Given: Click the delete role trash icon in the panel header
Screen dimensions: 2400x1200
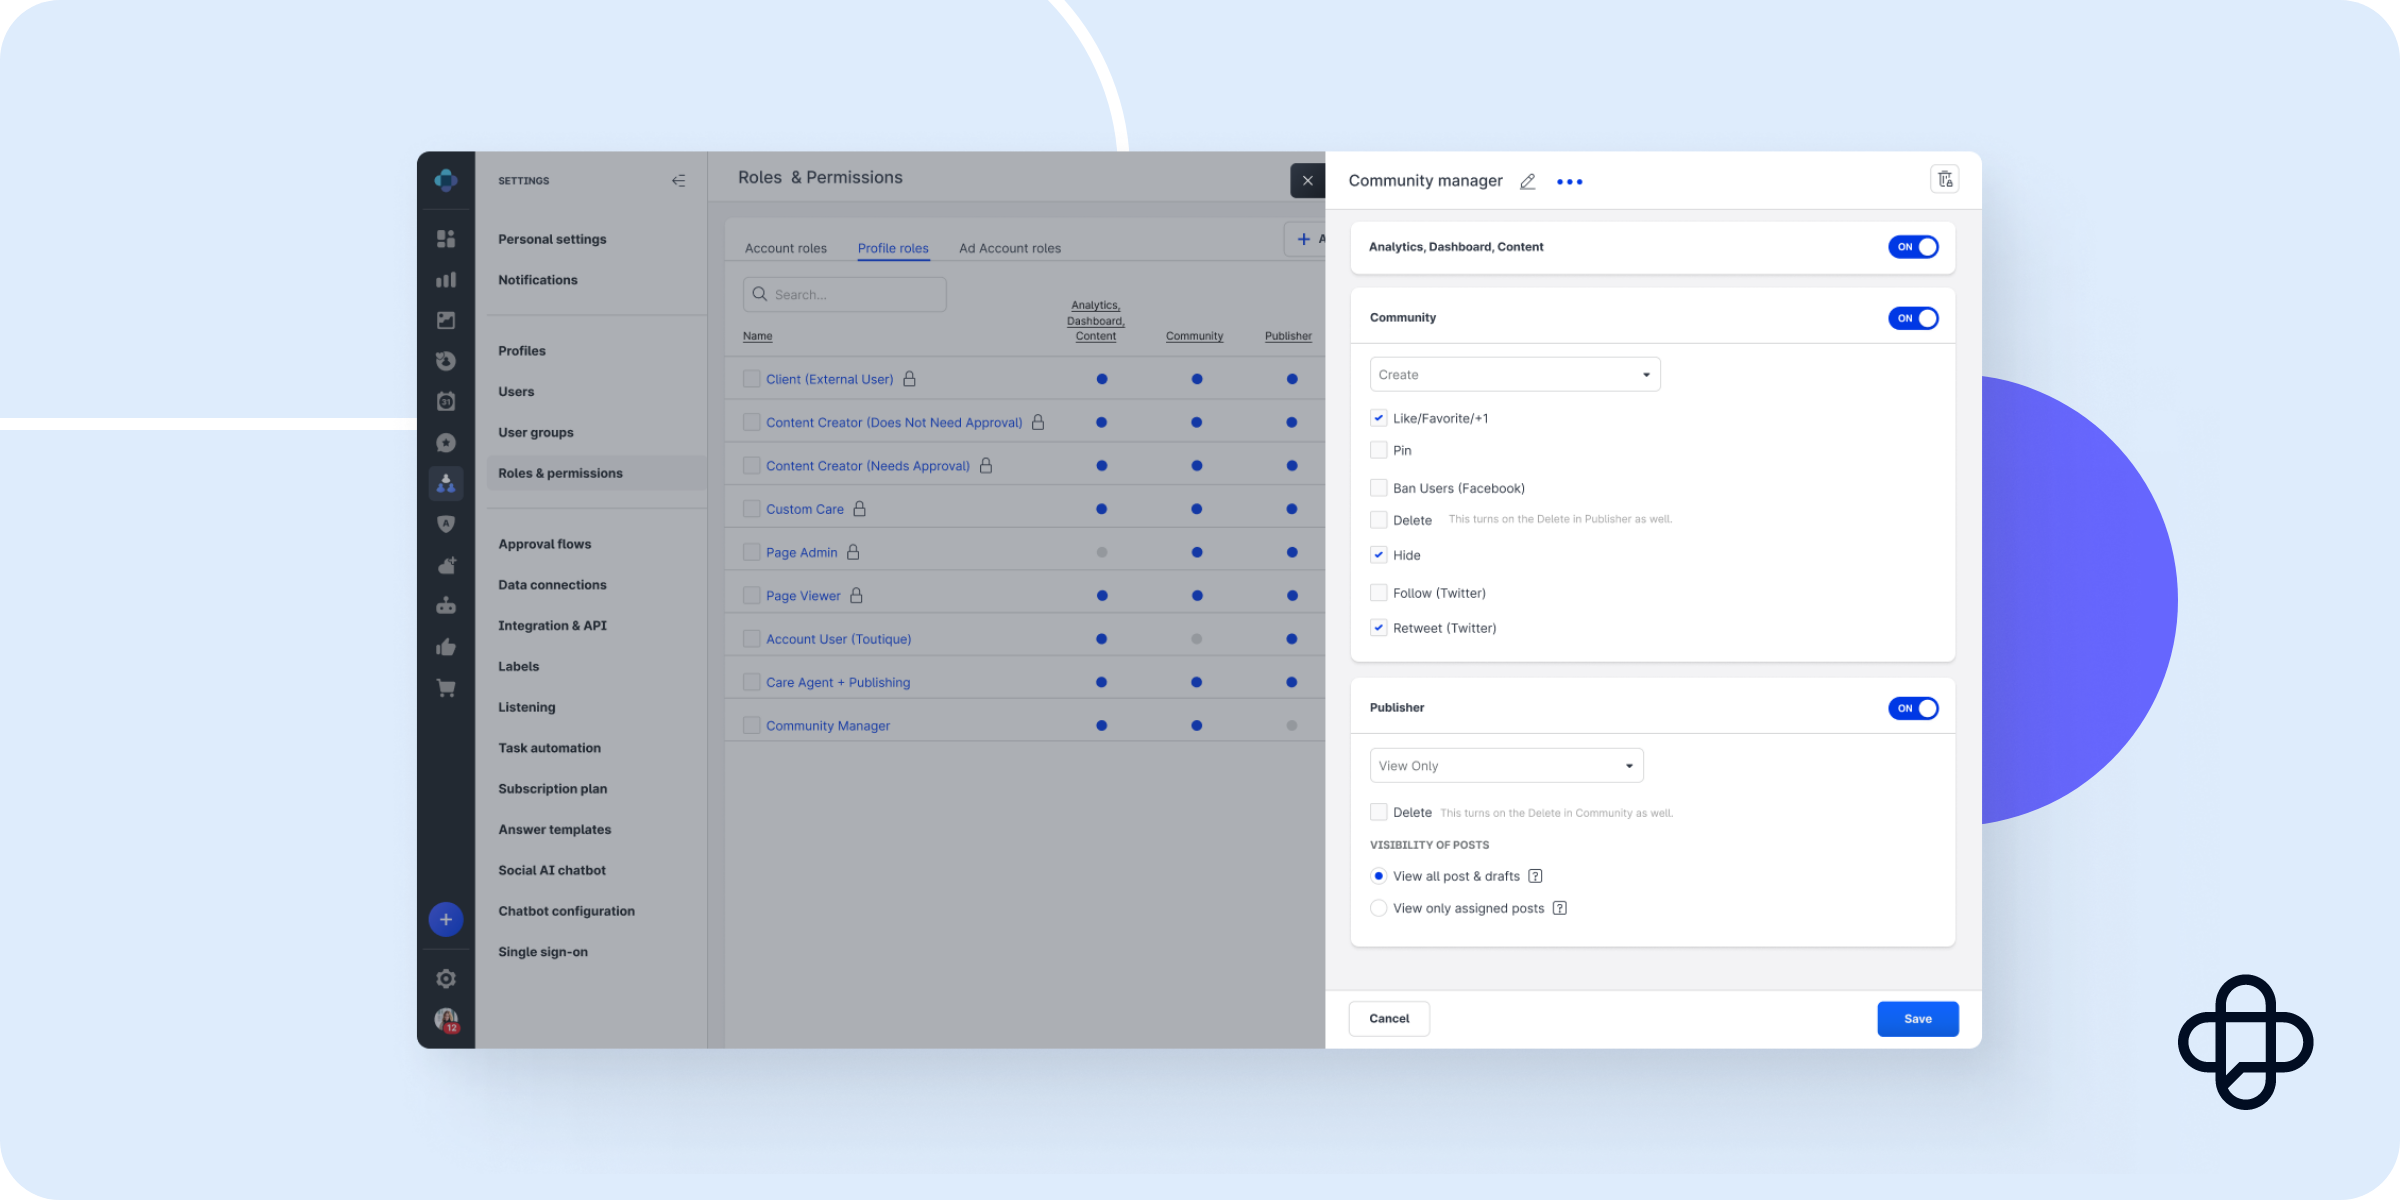Looking at the screenshot, I should pyautogui.click(x=1944, y=179).
